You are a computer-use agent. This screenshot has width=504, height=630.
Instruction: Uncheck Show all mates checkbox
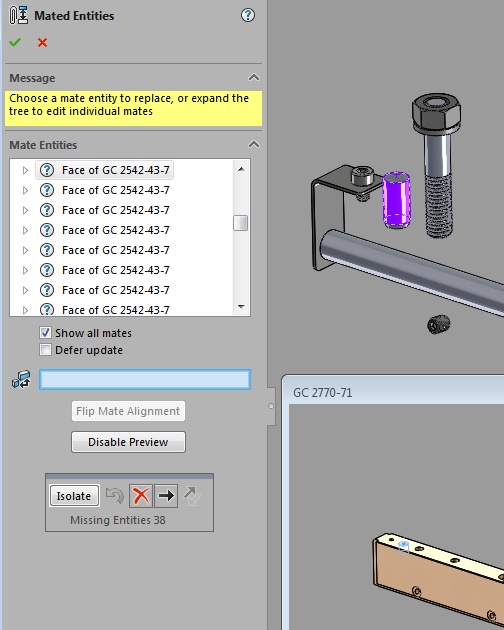pos(45,333)
